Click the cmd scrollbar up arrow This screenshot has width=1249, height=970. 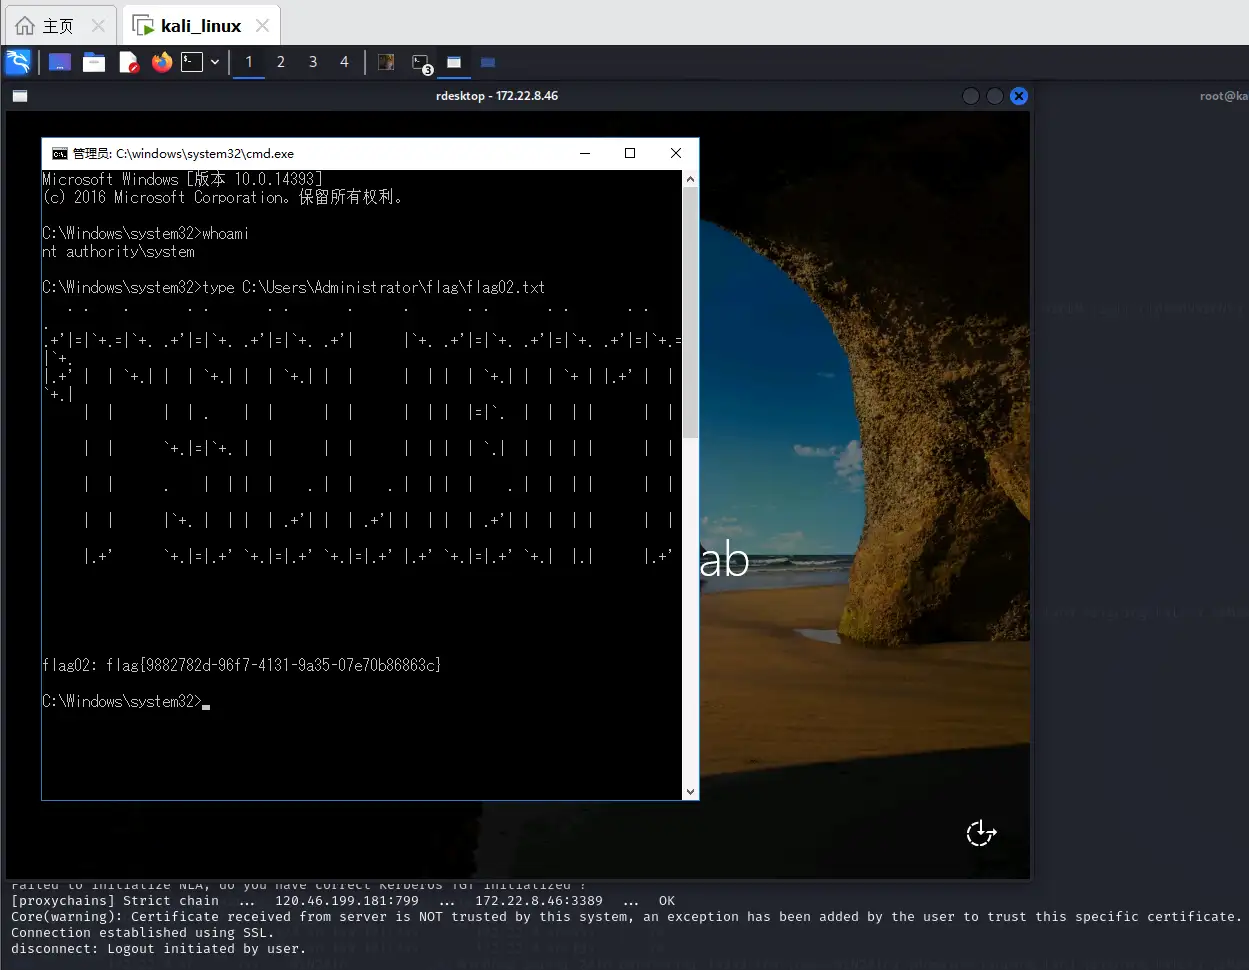690,178
